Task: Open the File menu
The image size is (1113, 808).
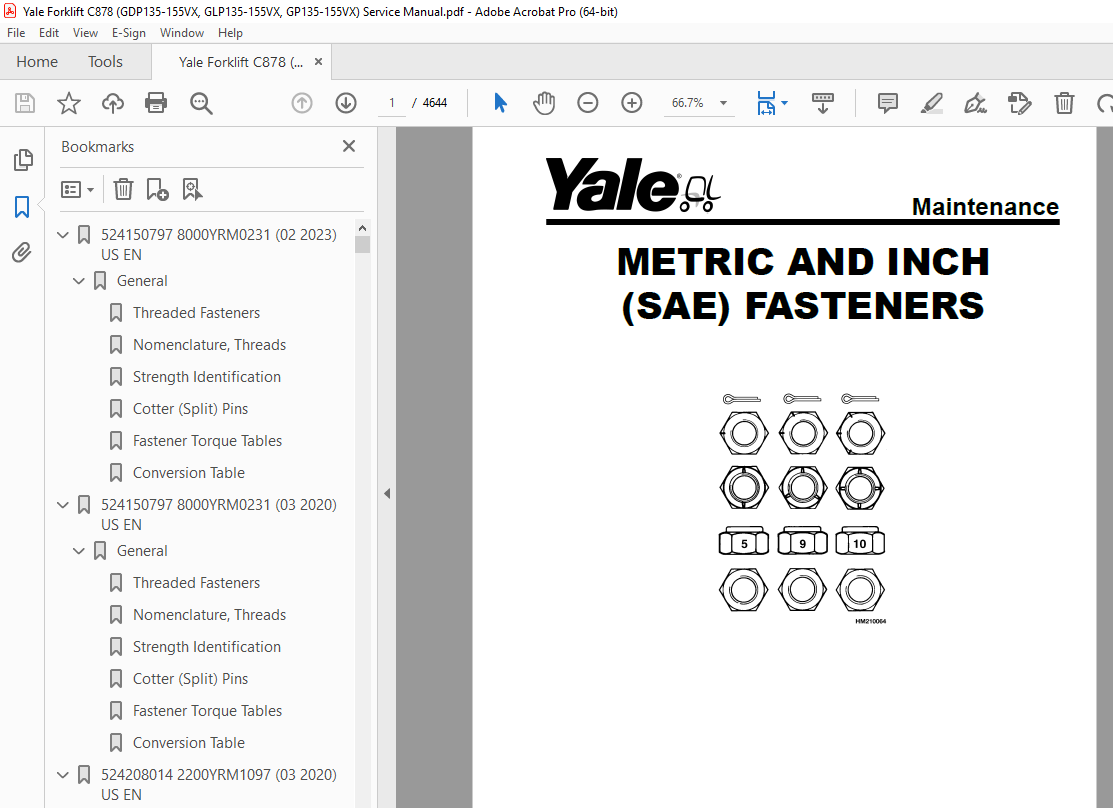Action: coord(16,33)
